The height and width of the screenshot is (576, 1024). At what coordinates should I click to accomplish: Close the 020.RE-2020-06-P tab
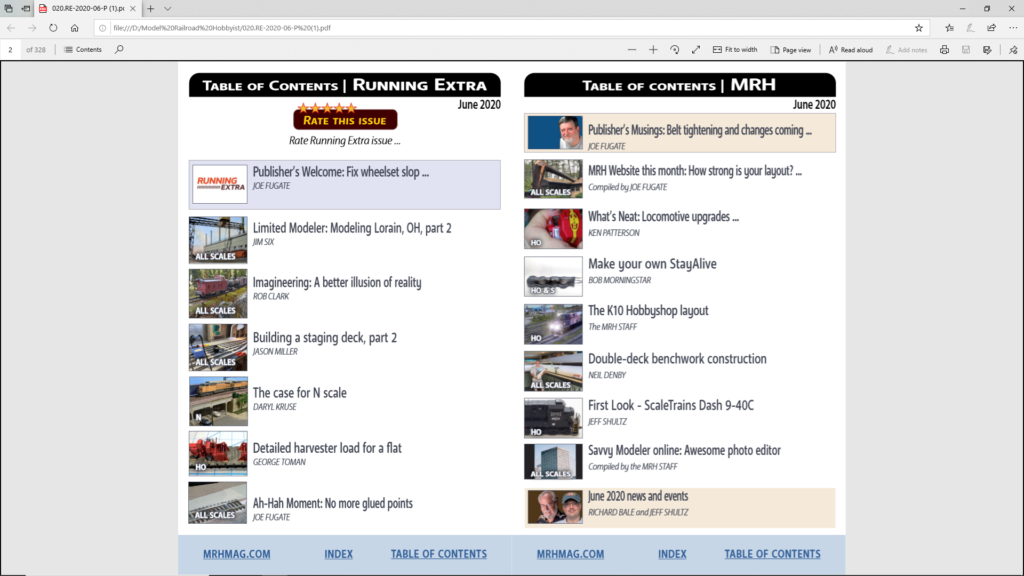[133, 8]
